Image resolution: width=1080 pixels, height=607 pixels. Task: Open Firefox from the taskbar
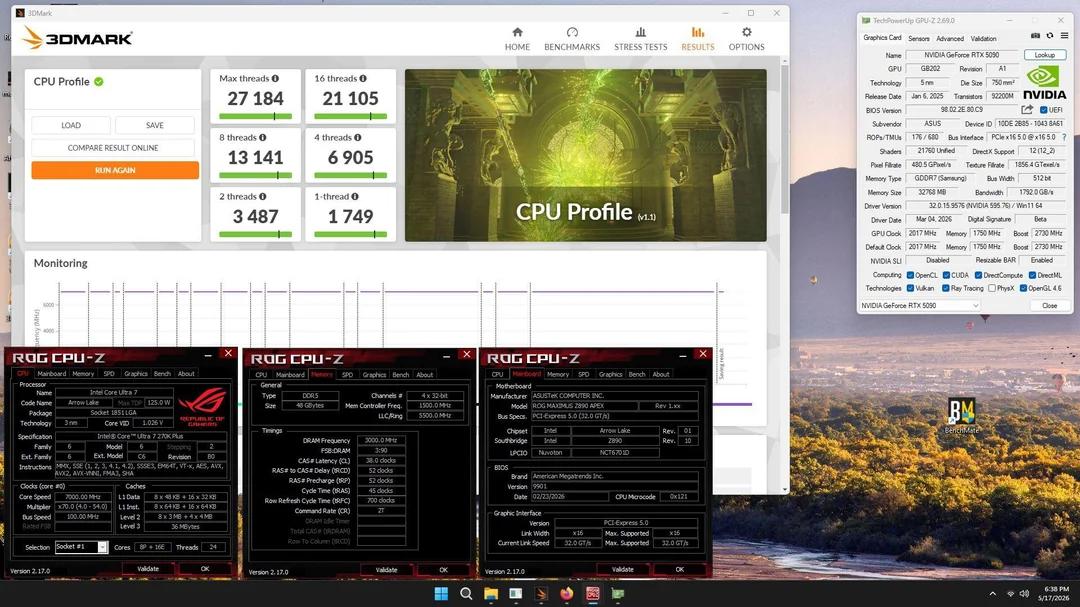(x=567, y=594)
